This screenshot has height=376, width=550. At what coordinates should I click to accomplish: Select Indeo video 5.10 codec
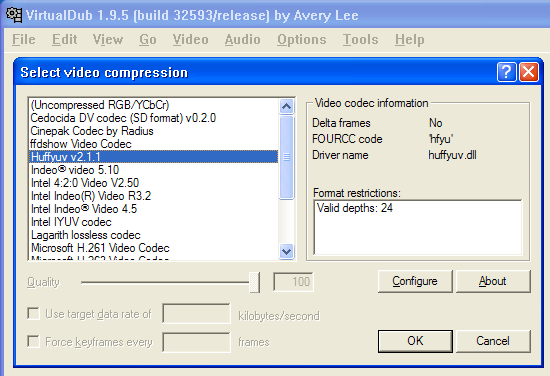154,170
